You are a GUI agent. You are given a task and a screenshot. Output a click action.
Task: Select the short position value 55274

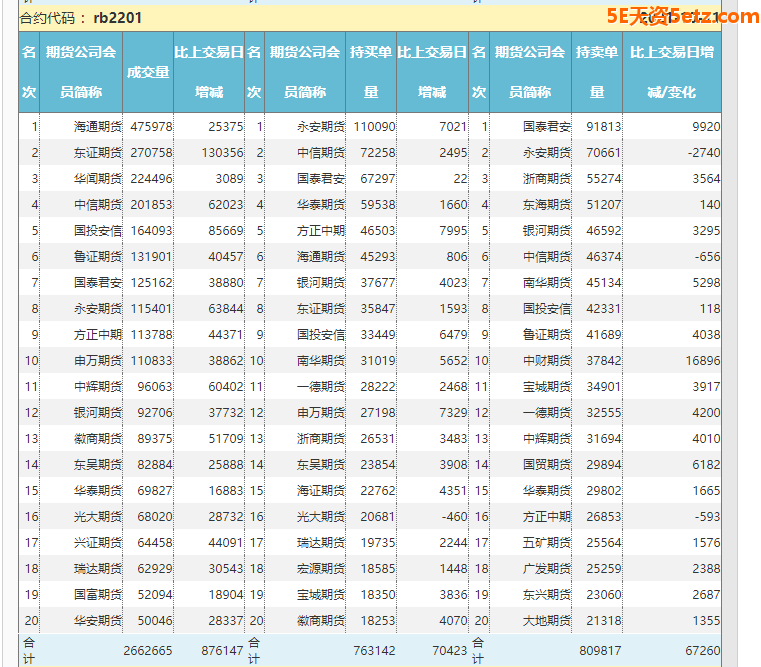point(604,179)
